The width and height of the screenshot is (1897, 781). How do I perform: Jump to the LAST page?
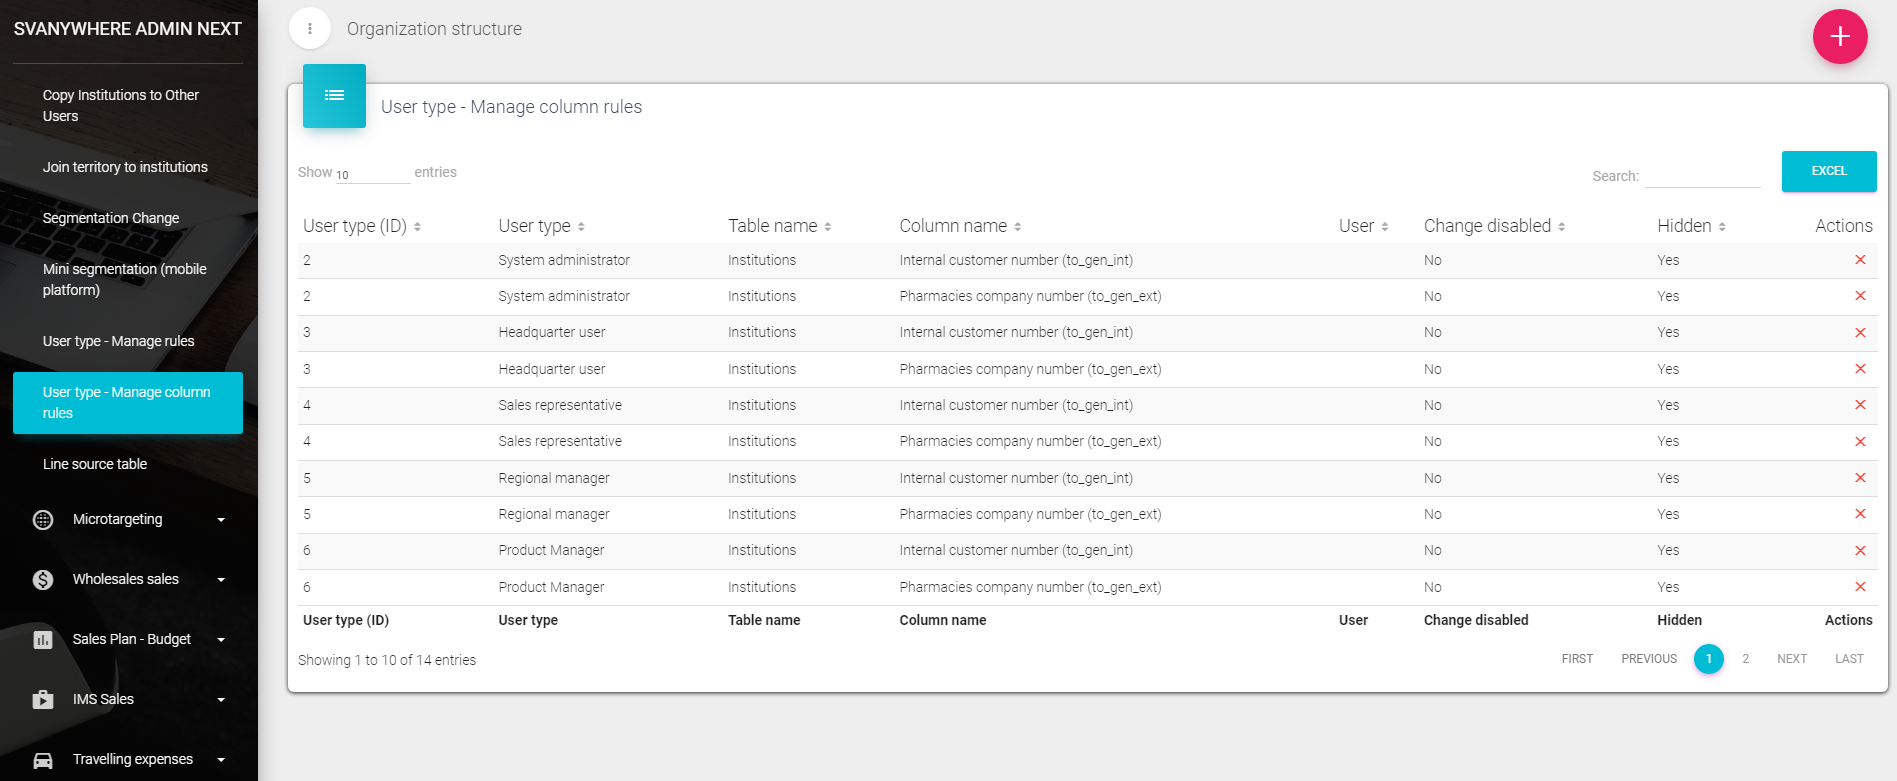point(1848,659)
